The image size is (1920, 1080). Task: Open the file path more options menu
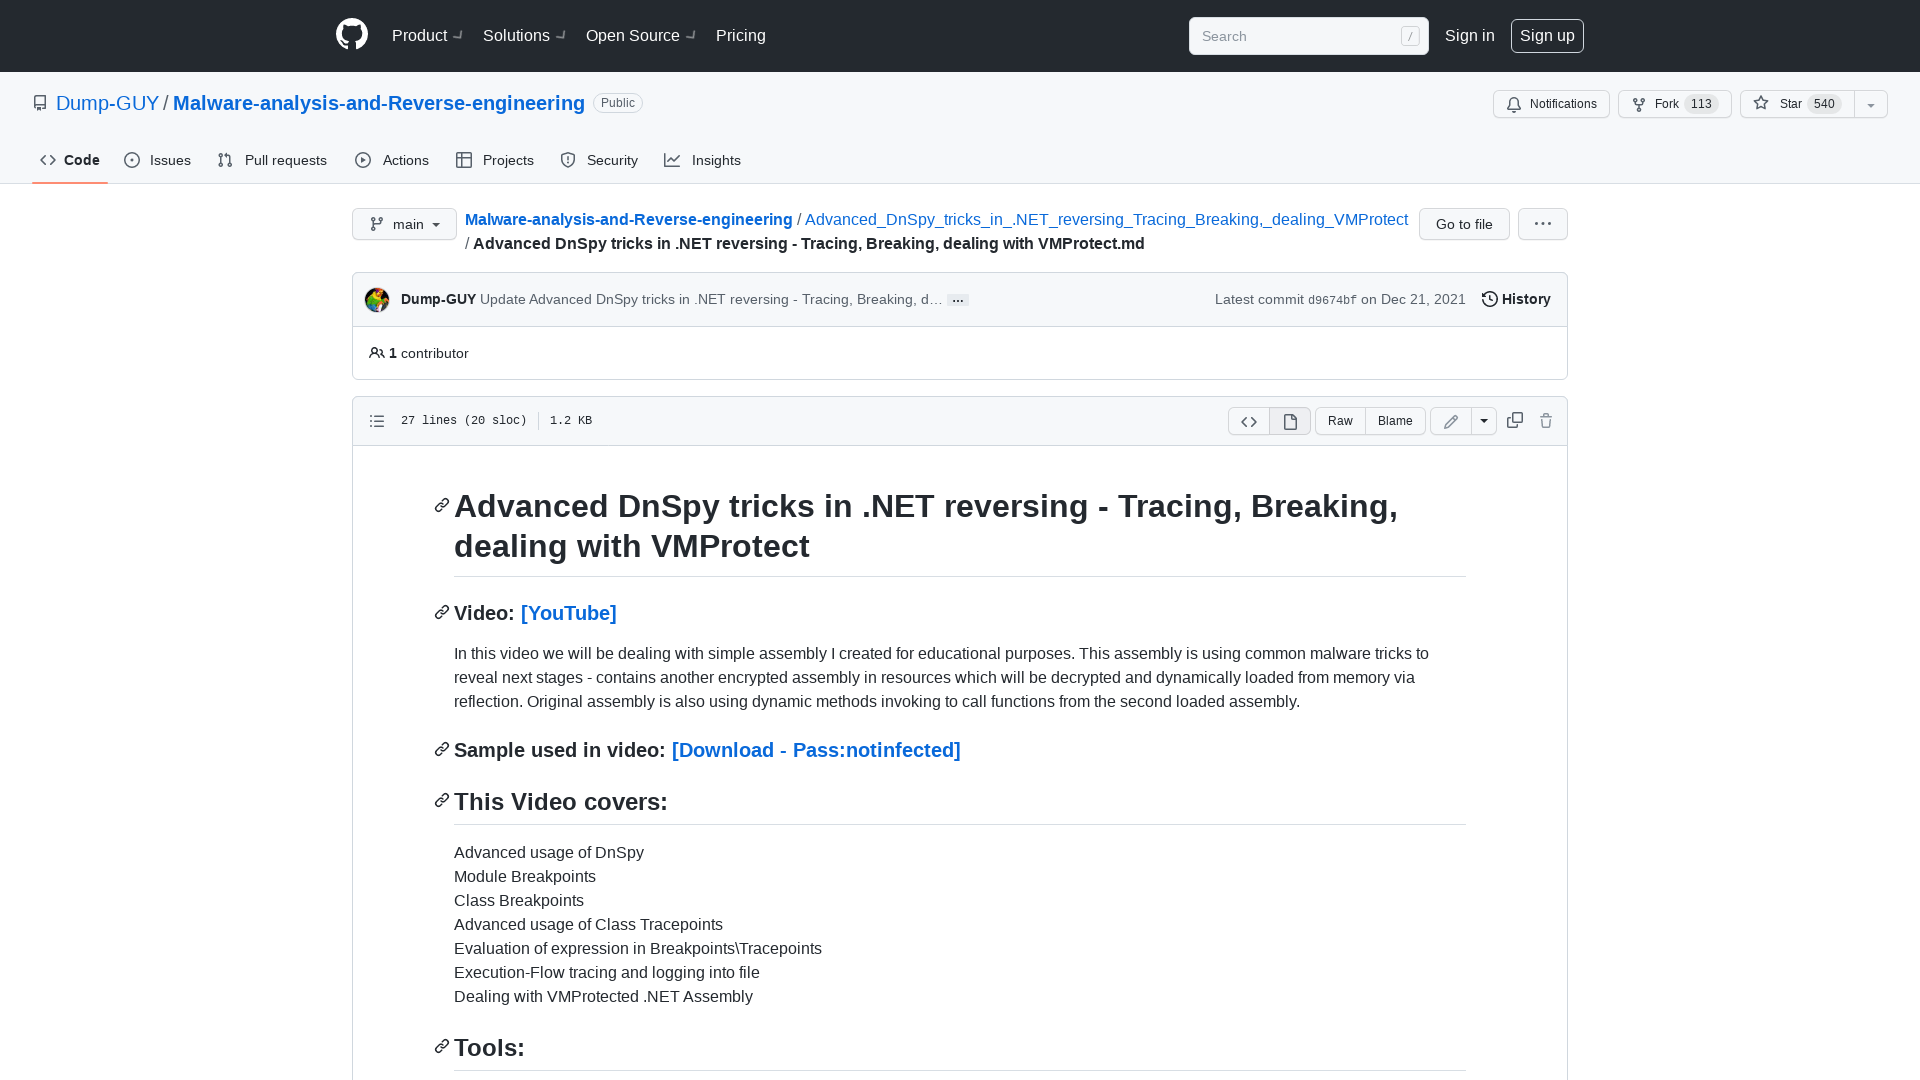click(x=1543, y=224)
